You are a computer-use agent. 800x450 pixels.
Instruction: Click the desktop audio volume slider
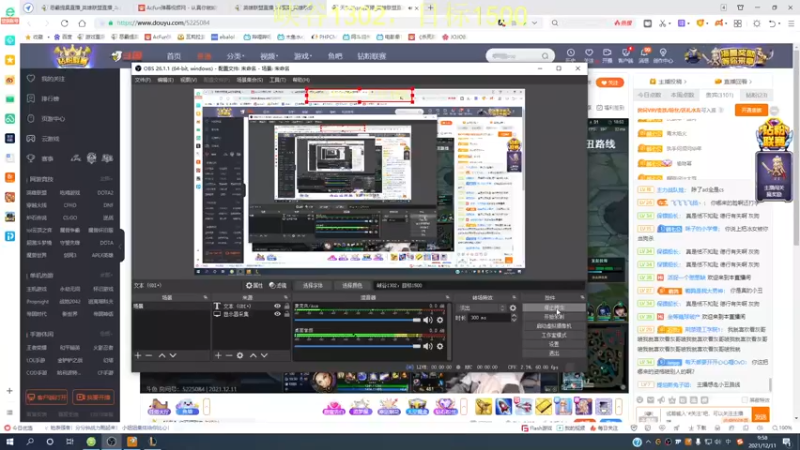tap(357, 346)
